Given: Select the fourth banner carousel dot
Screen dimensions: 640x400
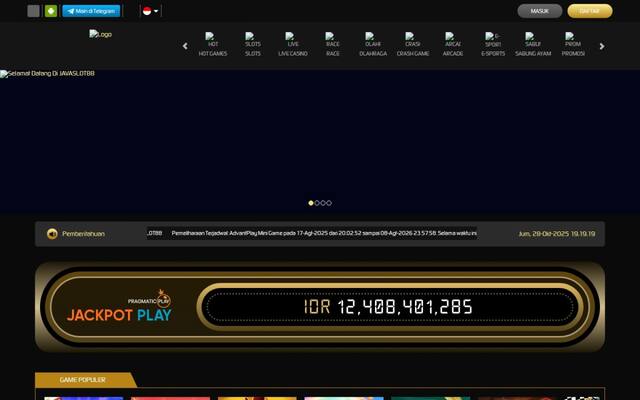Looking at the screenshot, I should tap(329, 203).
